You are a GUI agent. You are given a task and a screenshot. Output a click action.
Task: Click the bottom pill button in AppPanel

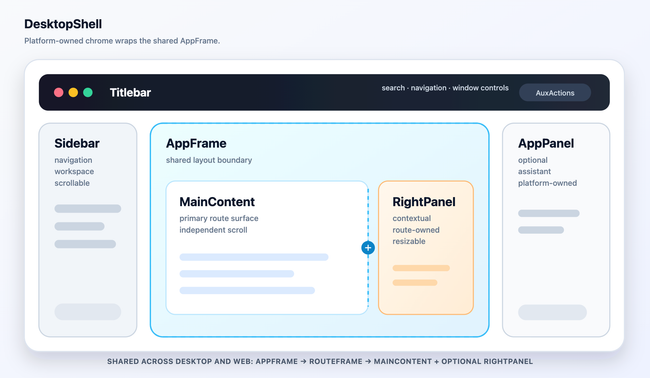tap(552, 312)
